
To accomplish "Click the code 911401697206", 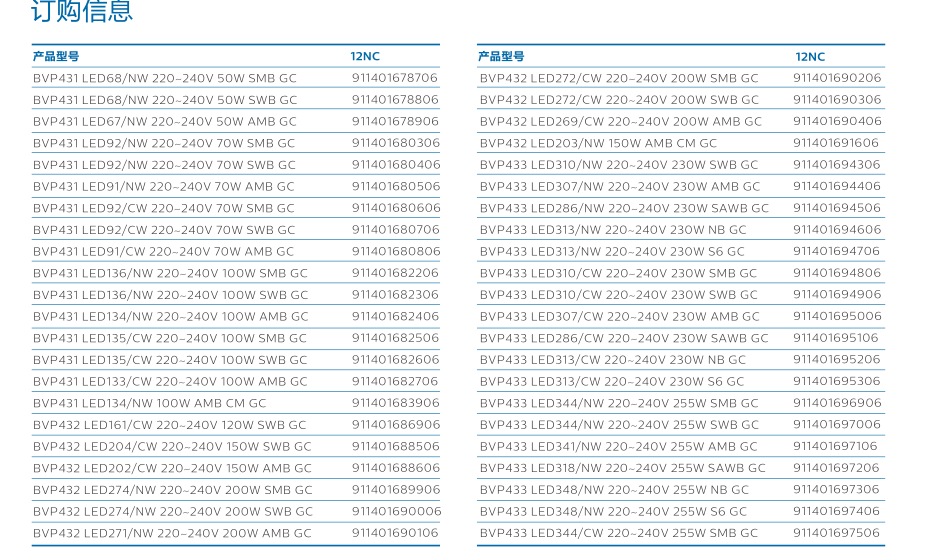I will point(837,468).
